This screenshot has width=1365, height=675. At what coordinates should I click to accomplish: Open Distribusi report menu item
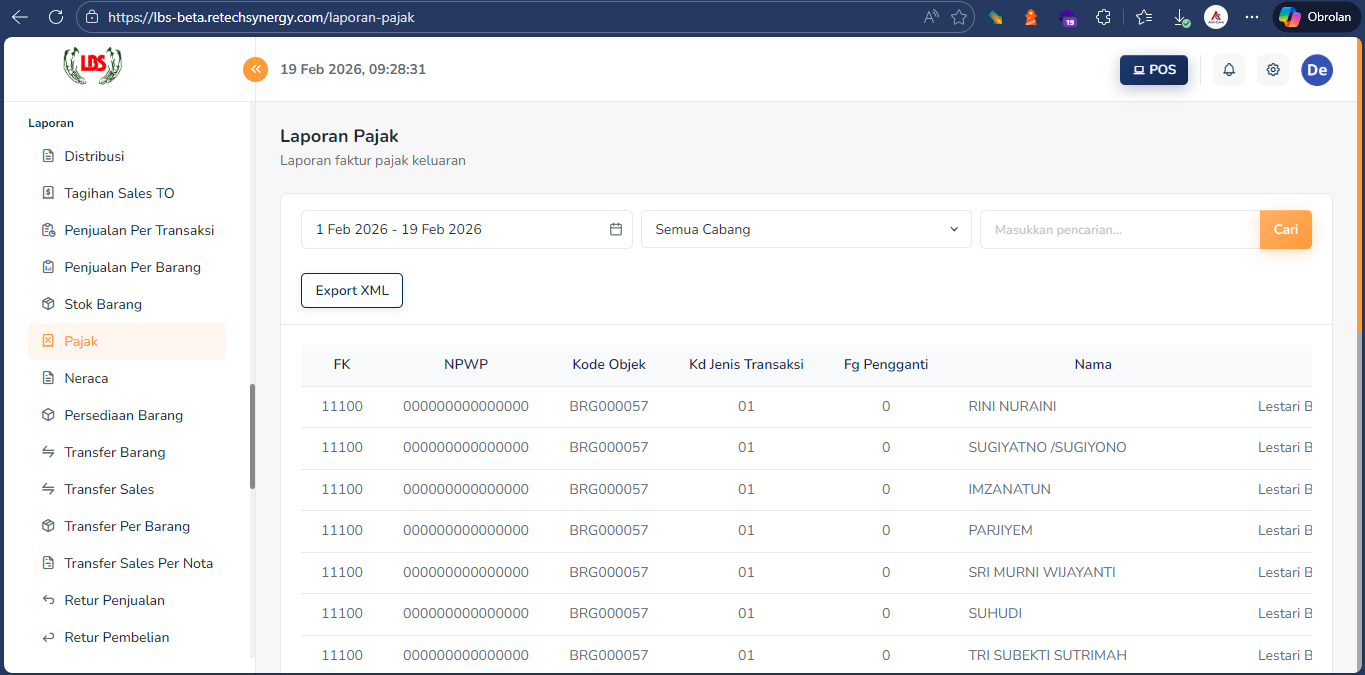pyautogui.click(x=127, y=156)
